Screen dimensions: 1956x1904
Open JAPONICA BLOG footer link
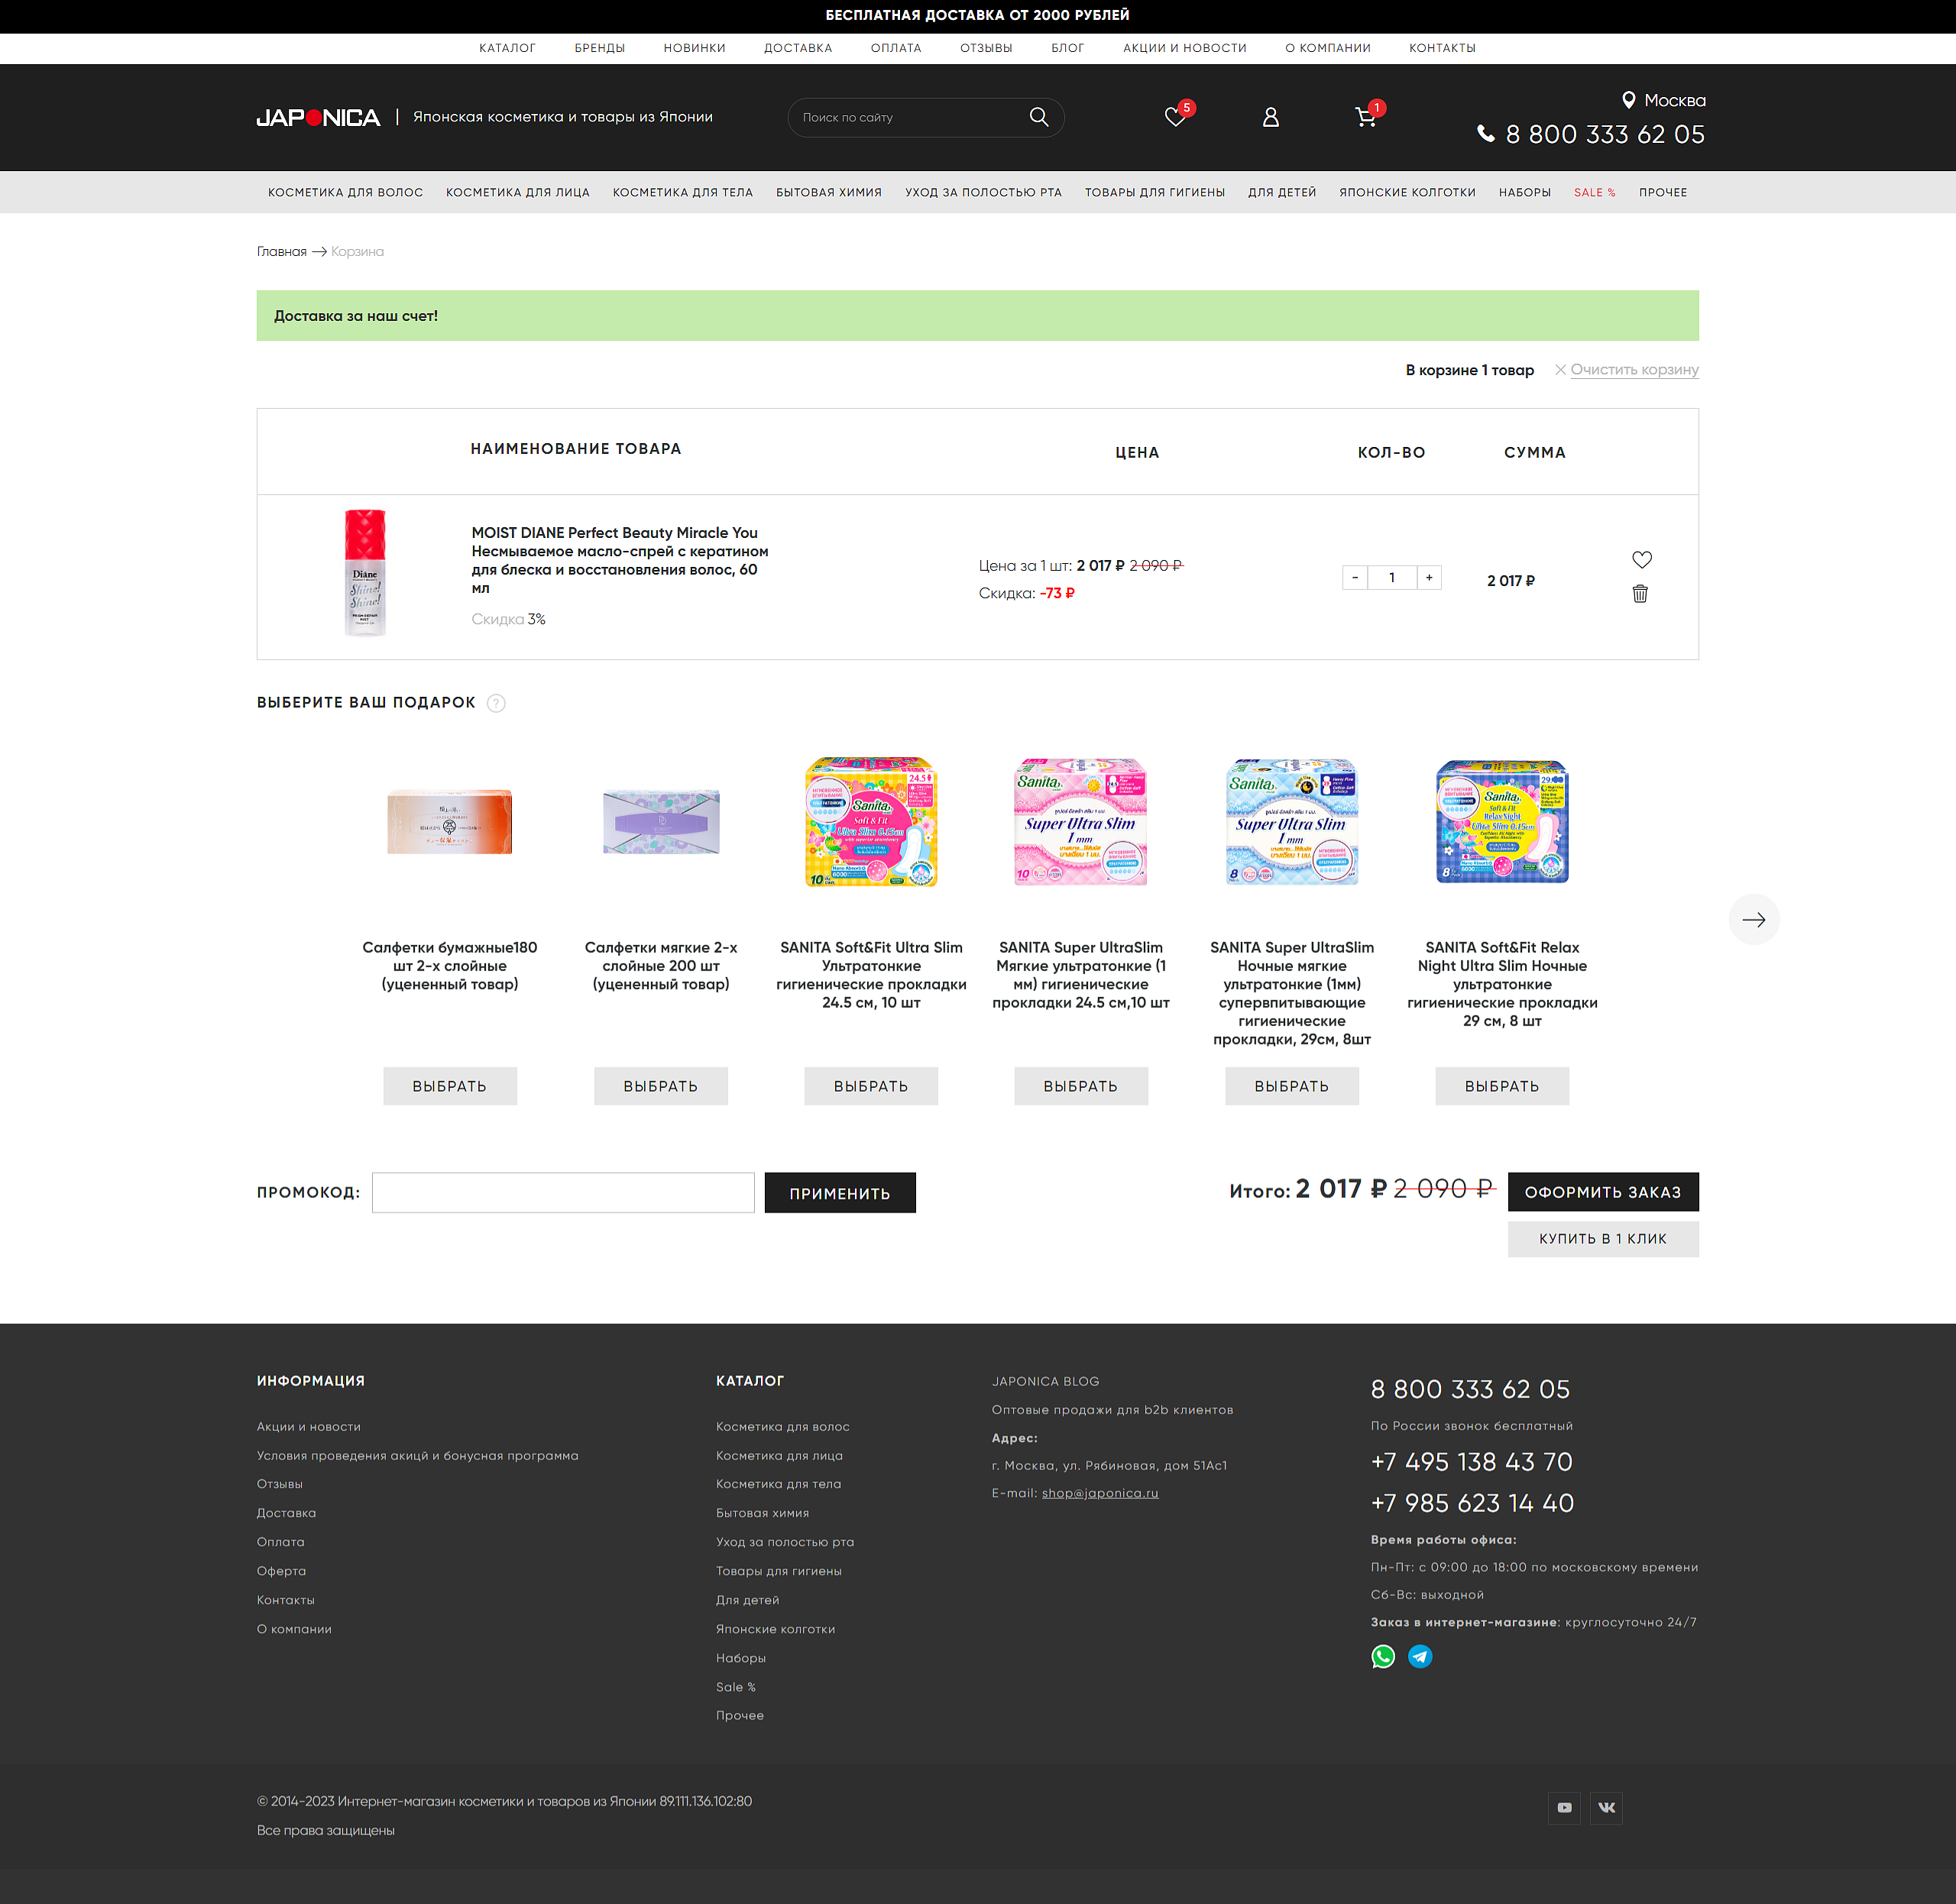(1045, 1381)
